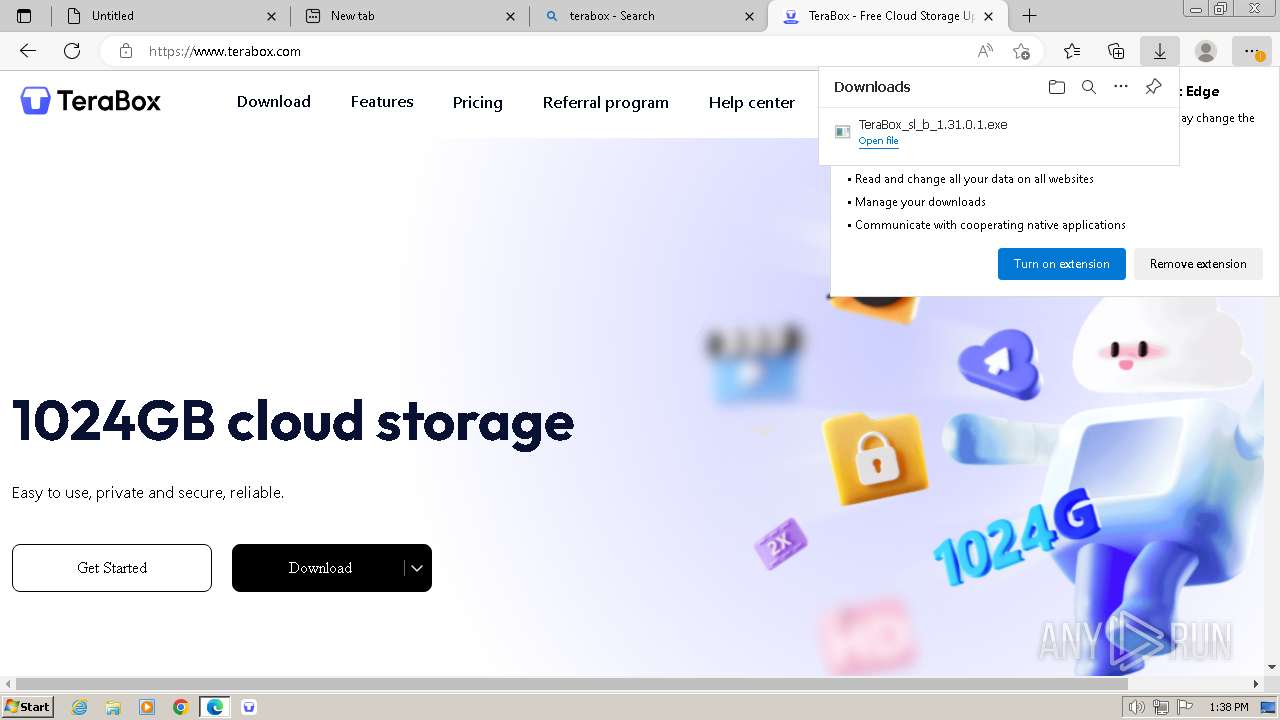The image size is (1280, 720).
Task: Click the taskbar clock 1:38 PM
Action: pyautogui.click(x=1228, y=707)
